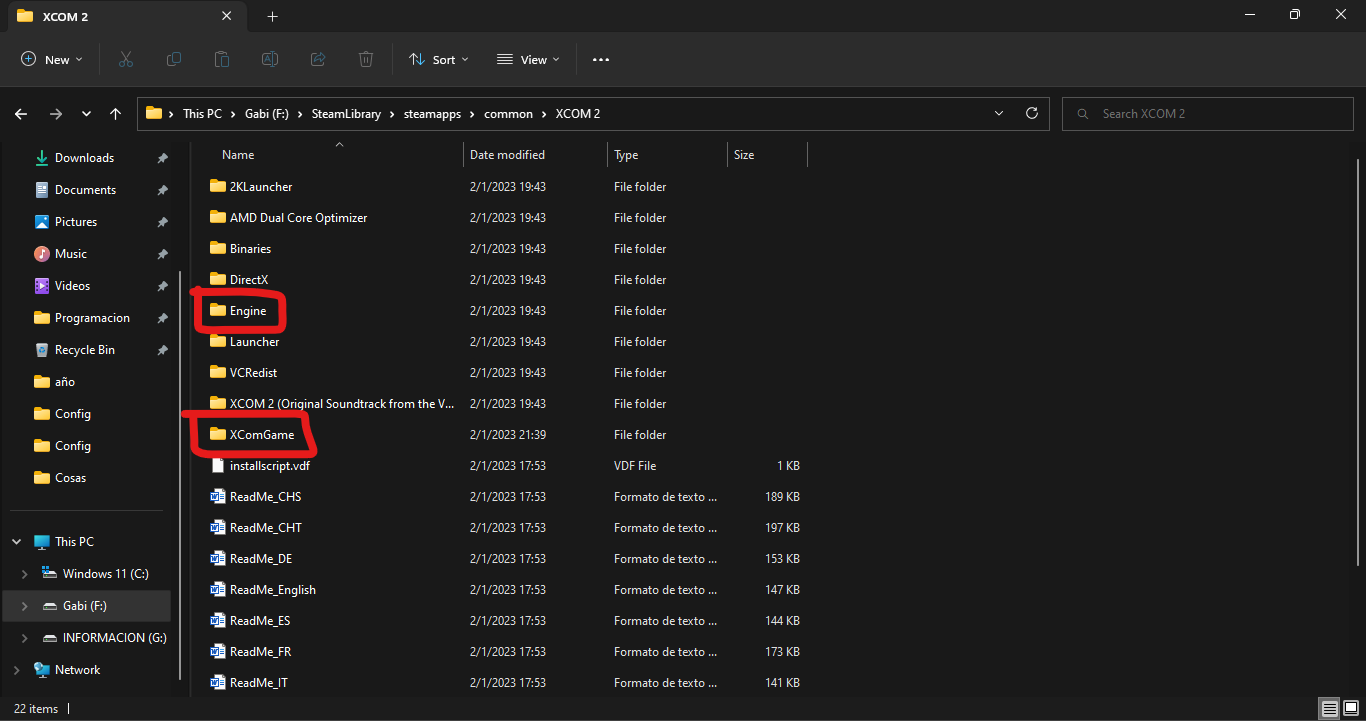Switch to large thumbnails view icon
The image size is (1366, 721).
tap(1351, 709)
